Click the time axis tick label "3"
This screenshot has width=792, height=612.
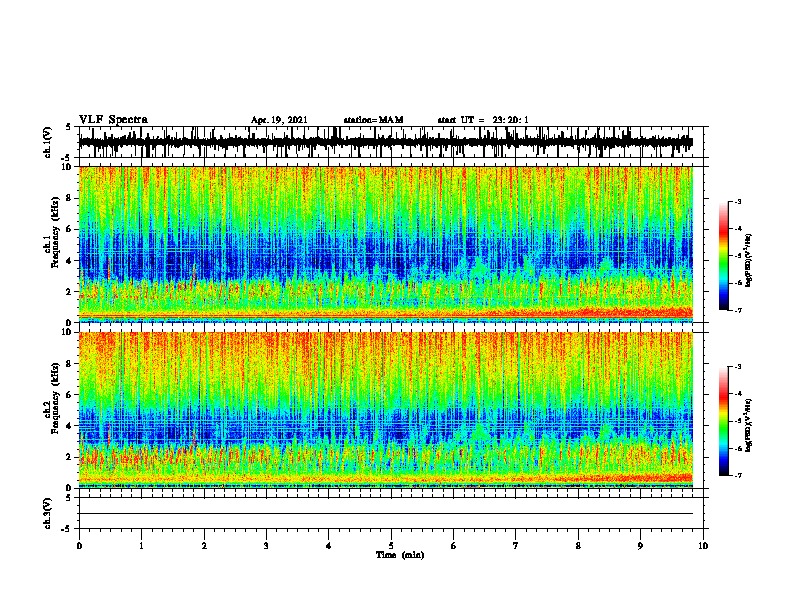click(x=266, y=546)
